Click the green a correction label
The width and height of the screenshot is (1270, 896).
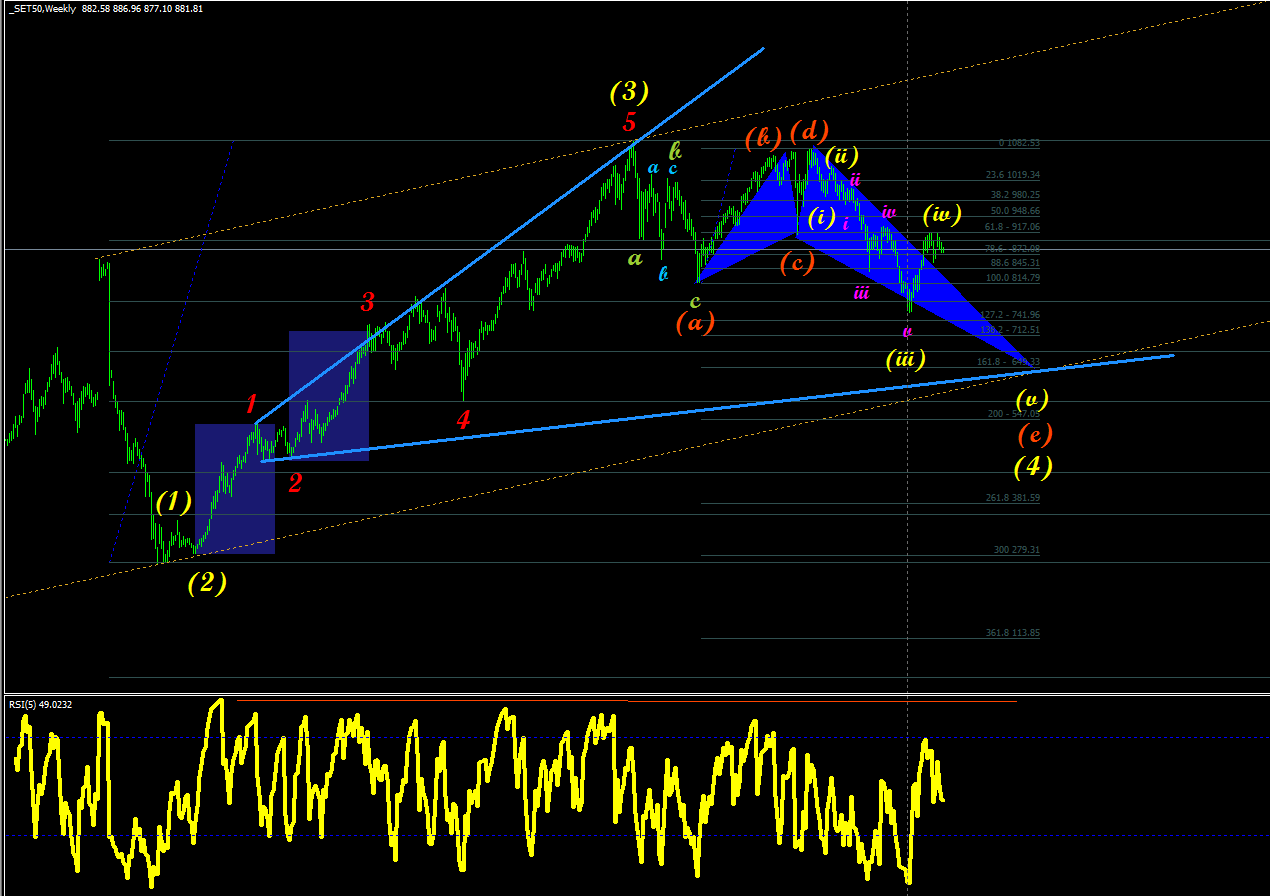point(634,258)
